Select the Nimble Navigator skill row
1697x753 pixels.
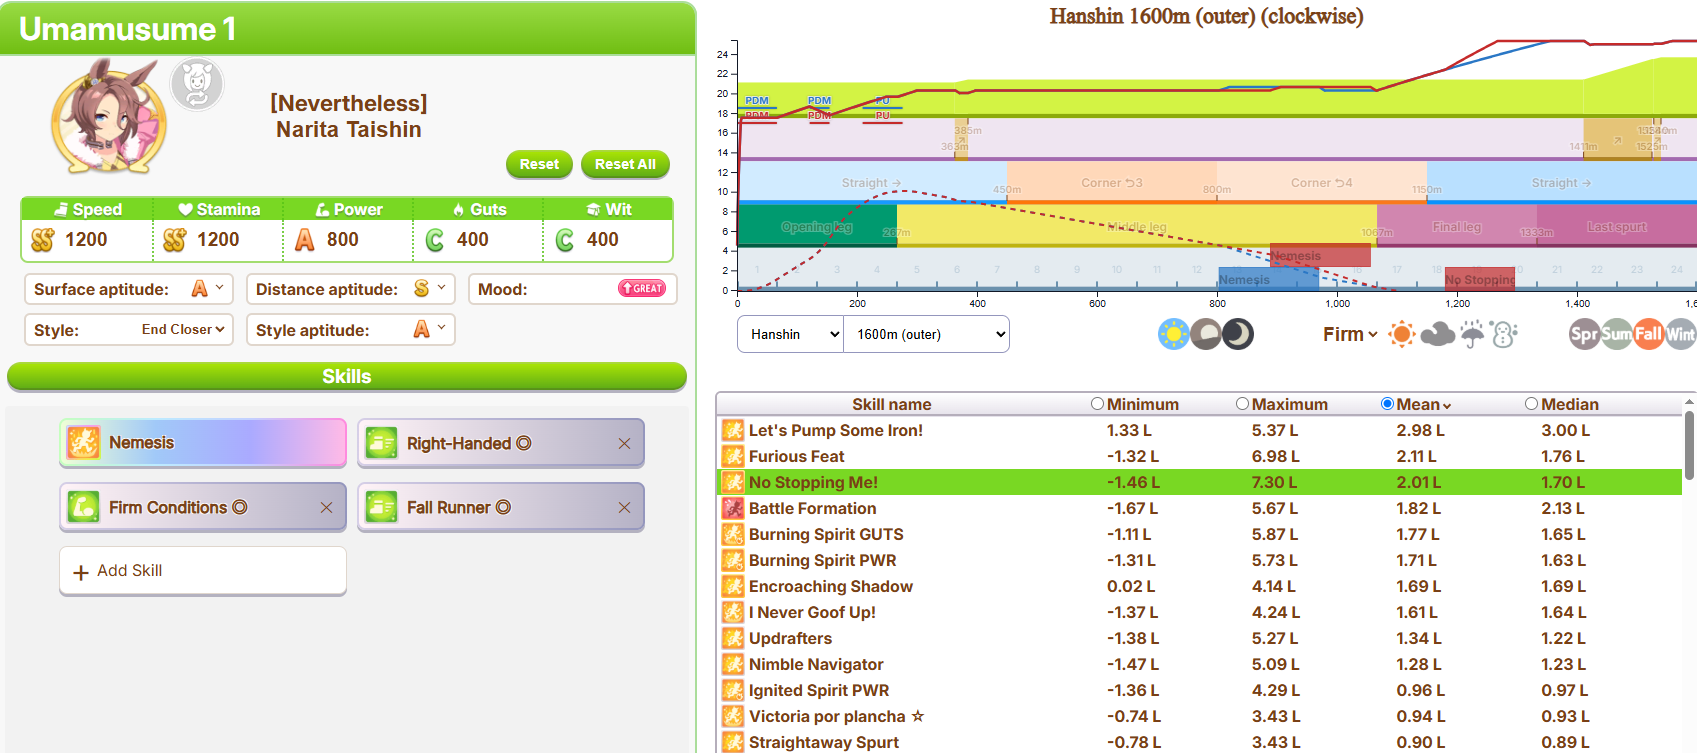click(1199, 664)
